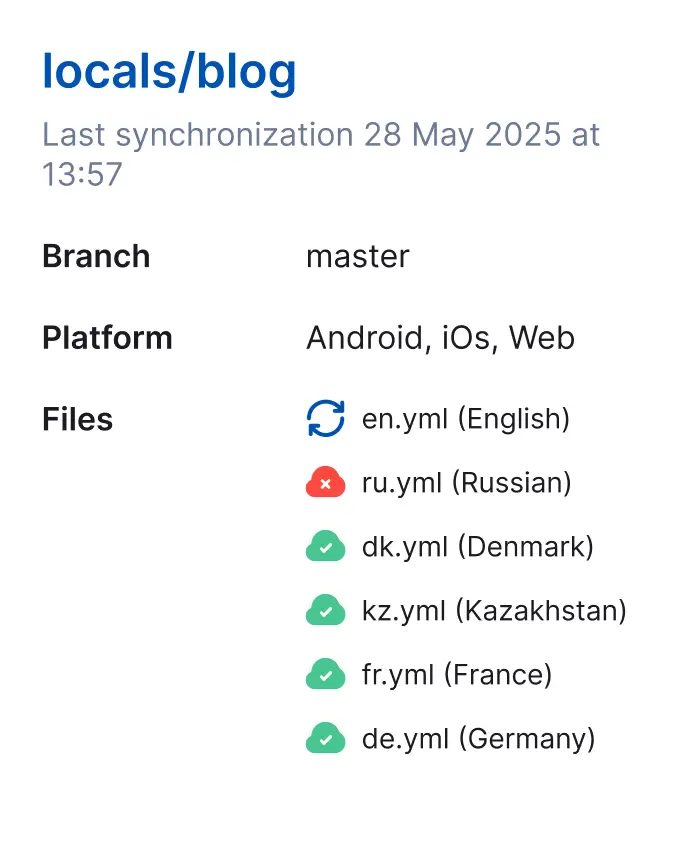Click the sync icon beside en.yml
Viewport: 684px width, 858px height.
click(326, 419)
